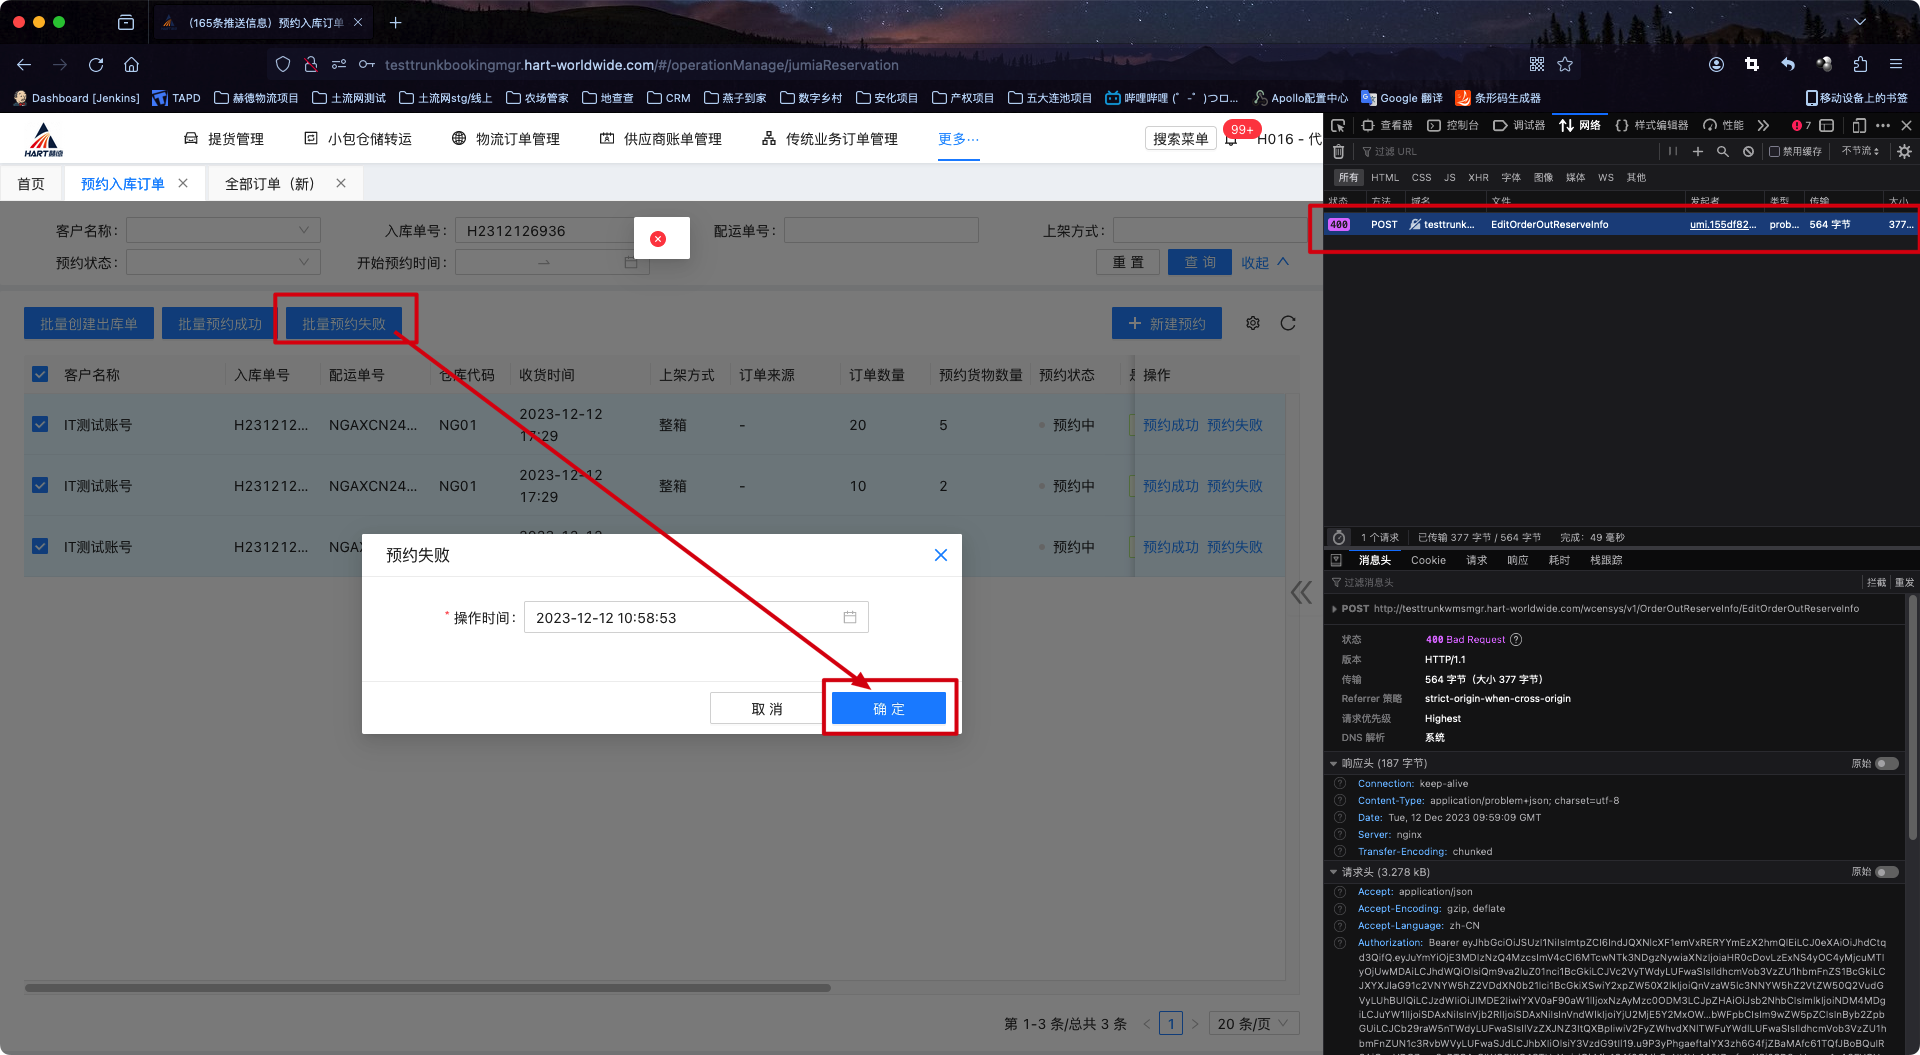Click the 确定 button
The height and width of the screenshot is (1055, 1920).
coord(888,708)
